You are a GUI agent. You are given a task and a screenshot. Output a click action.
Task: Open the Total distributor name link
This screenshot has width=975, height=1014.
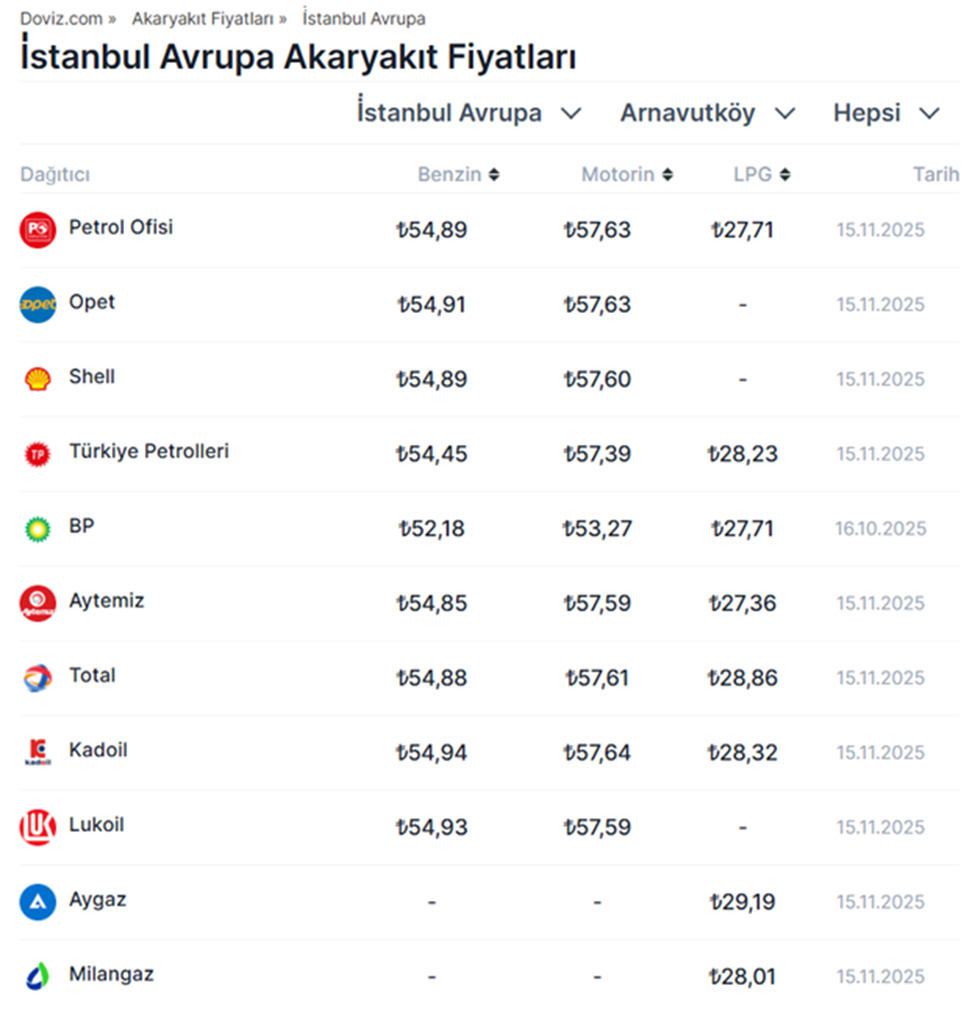pyautogui.click(x=92, y=675)
